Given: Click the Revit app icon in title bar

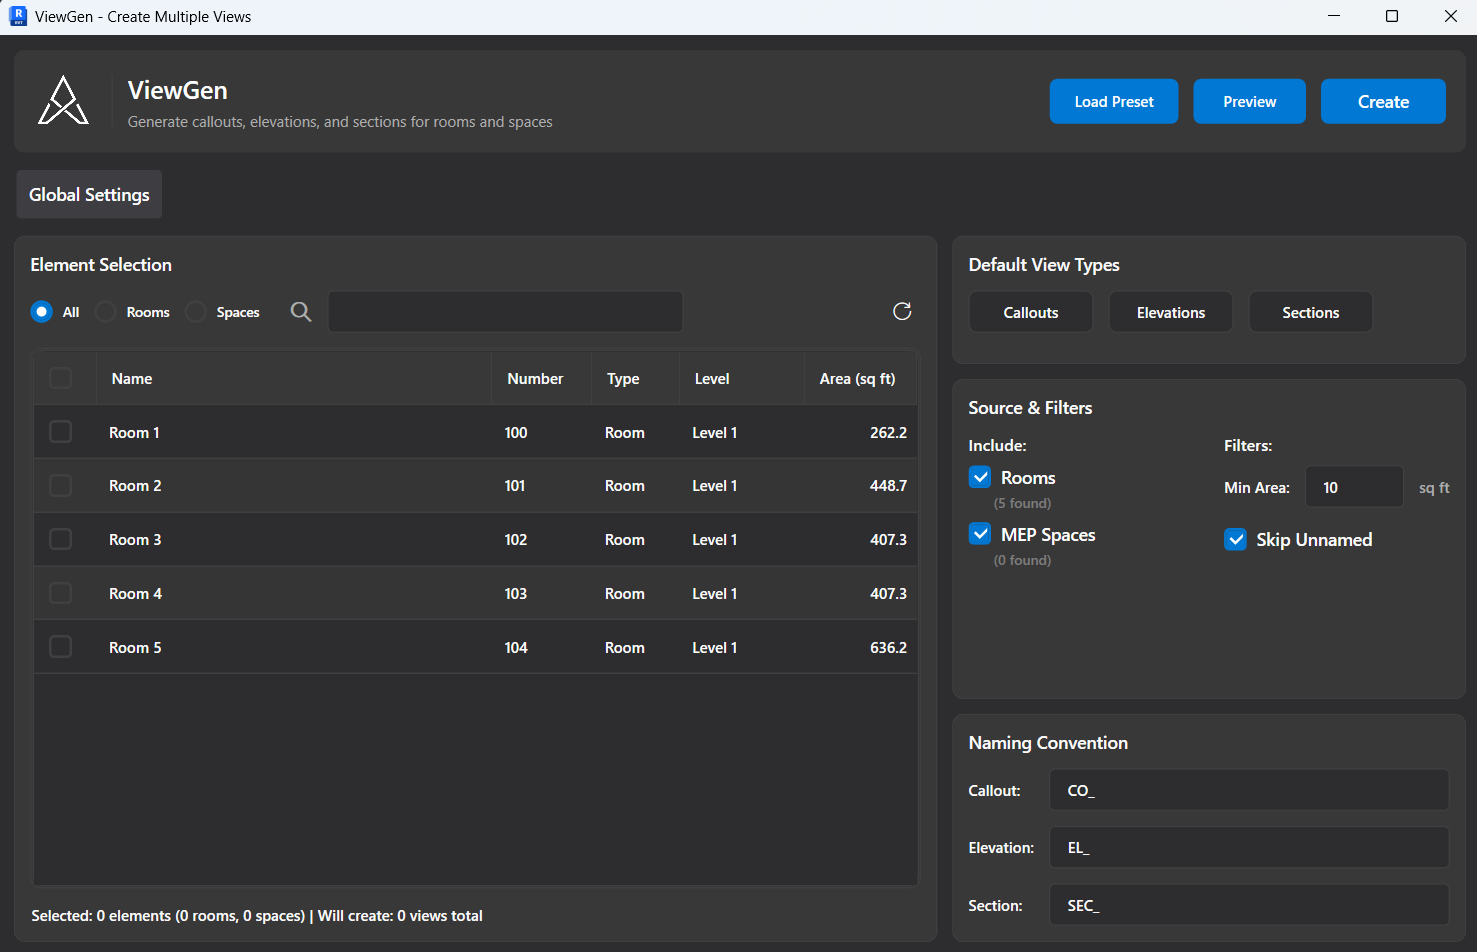Looking at the screenshot, I should 18,16.
